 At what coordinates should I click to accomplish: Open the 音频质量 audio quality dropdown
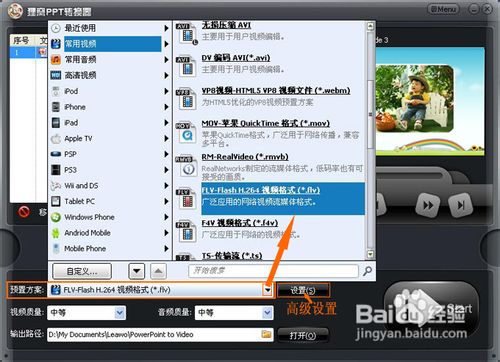267,313
